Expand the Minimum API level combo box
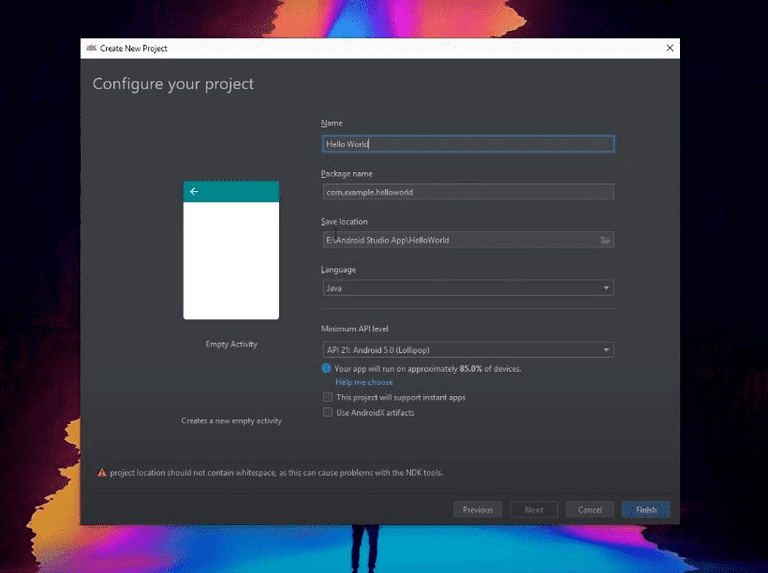768x573 pixels. [x=467, y=349]
